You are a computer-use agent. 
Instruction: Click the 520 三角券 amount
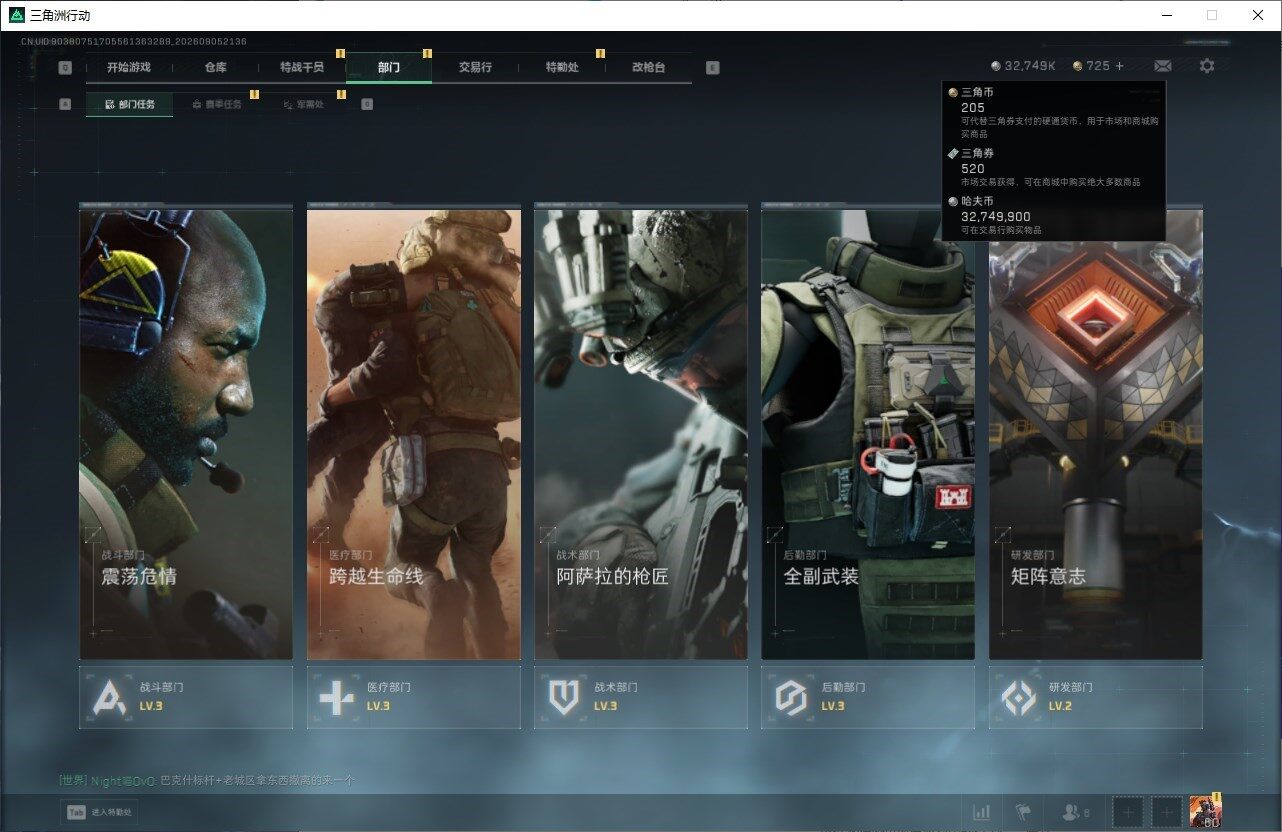[x=973, y=169]
